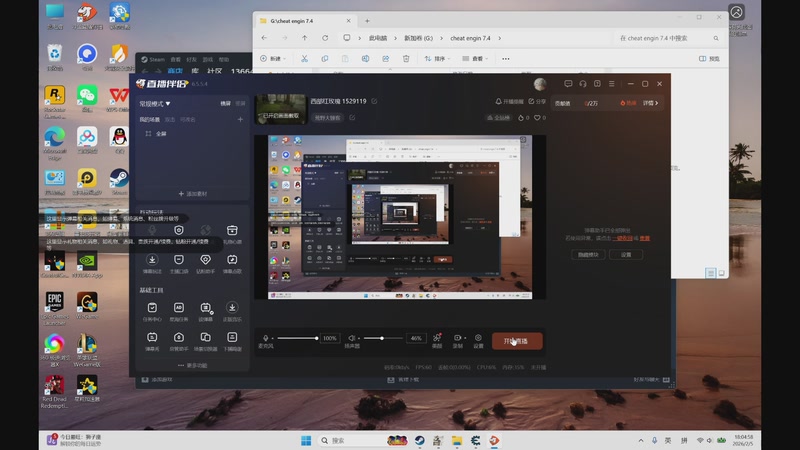The image size is (800, 450).
Task: Go up one folder in File Explorer
Action: pyautogui.click(x=305, y=38)
